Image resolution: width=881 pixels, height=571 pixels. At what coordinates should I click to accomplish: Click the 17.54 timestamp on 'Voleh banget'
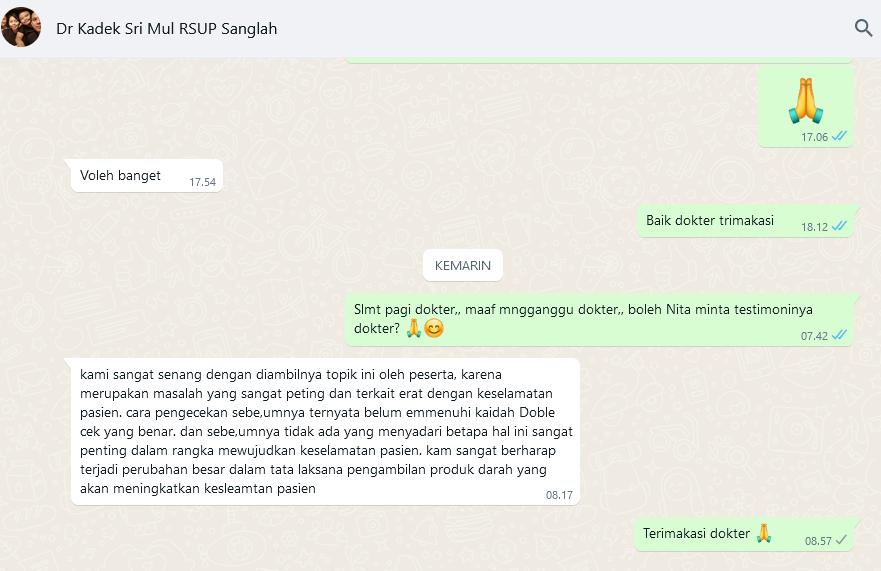pyautogui.click(x=202, y=182)
